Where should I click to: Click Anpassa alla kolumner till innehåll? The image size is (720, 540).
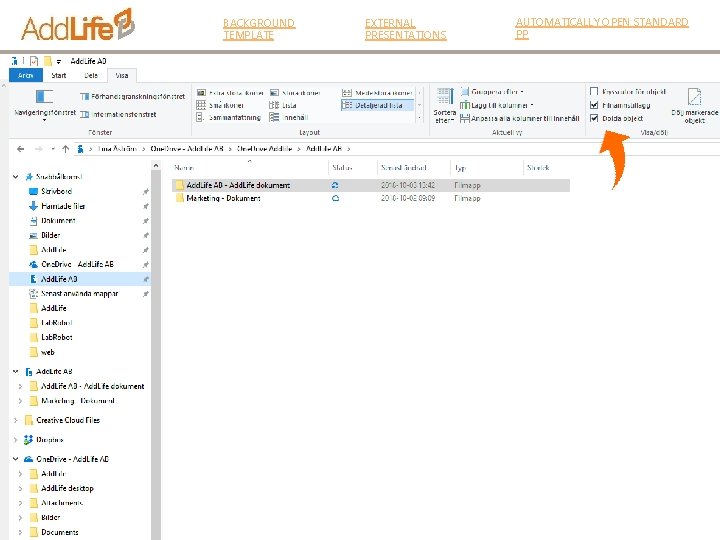tap(520, 118)
